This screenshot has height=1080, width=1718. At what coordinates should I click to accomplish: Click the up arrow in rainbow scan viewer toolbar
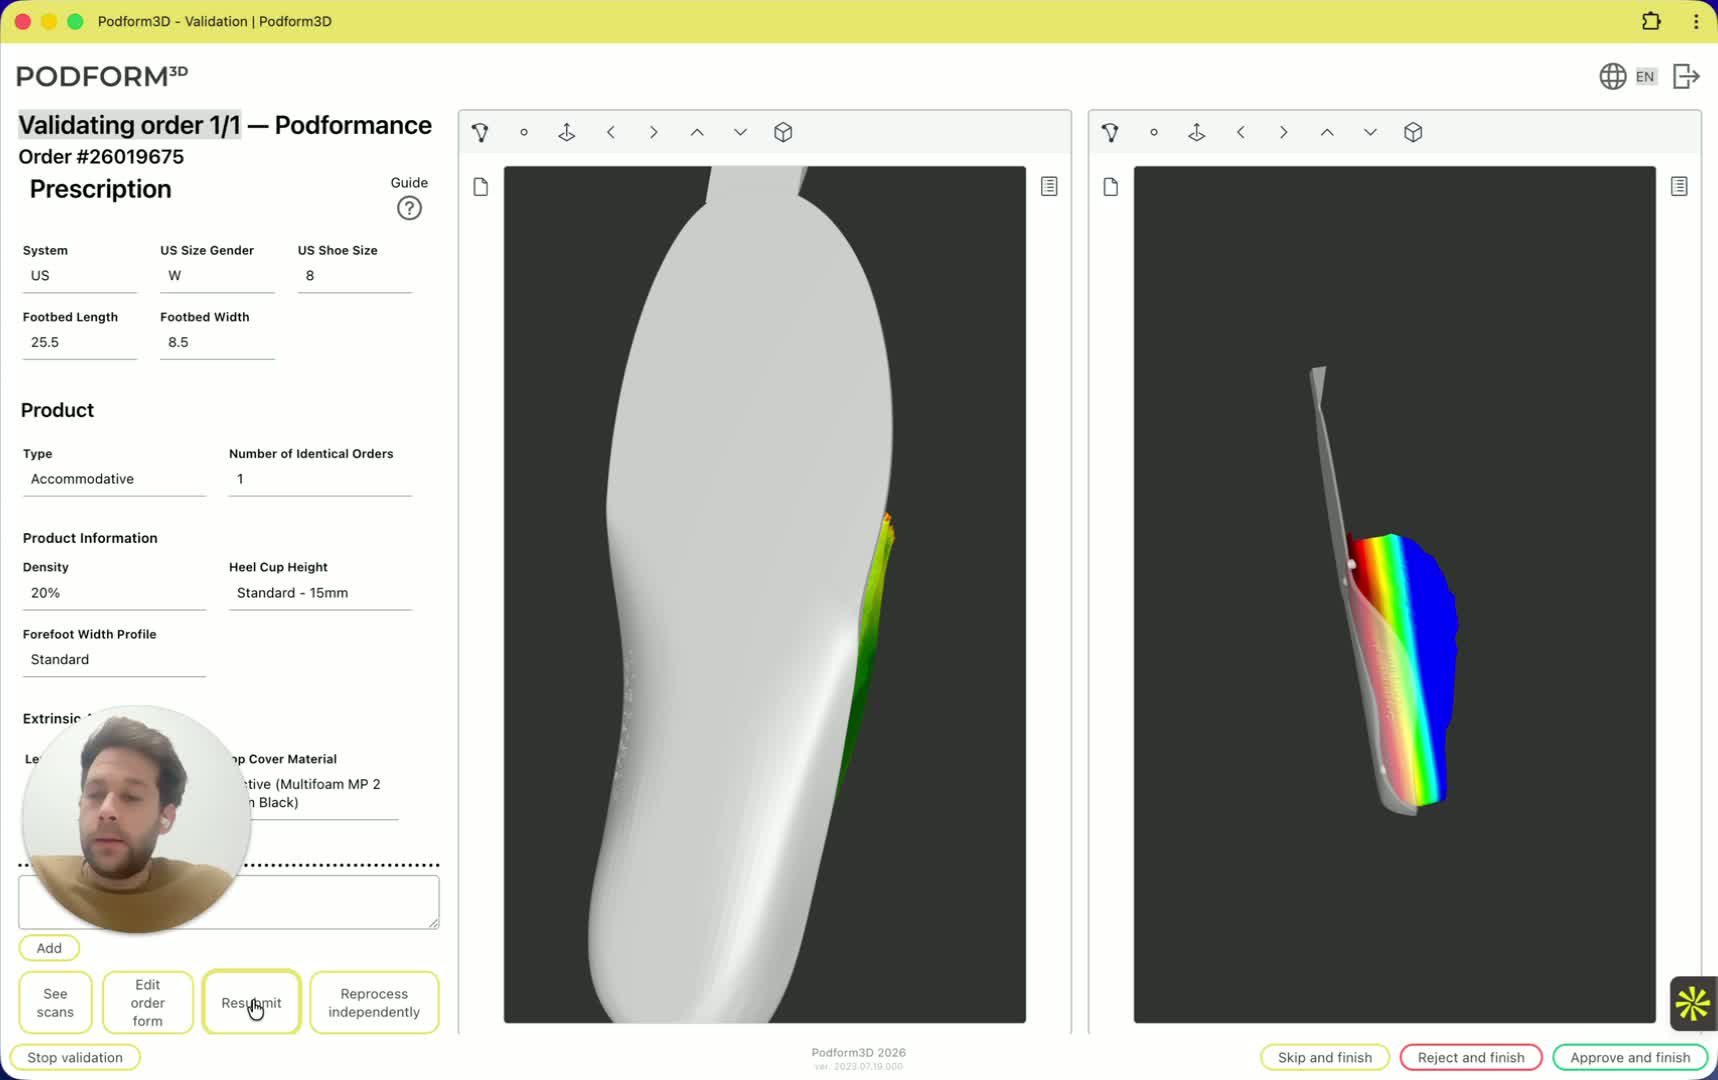point(1327,132)
